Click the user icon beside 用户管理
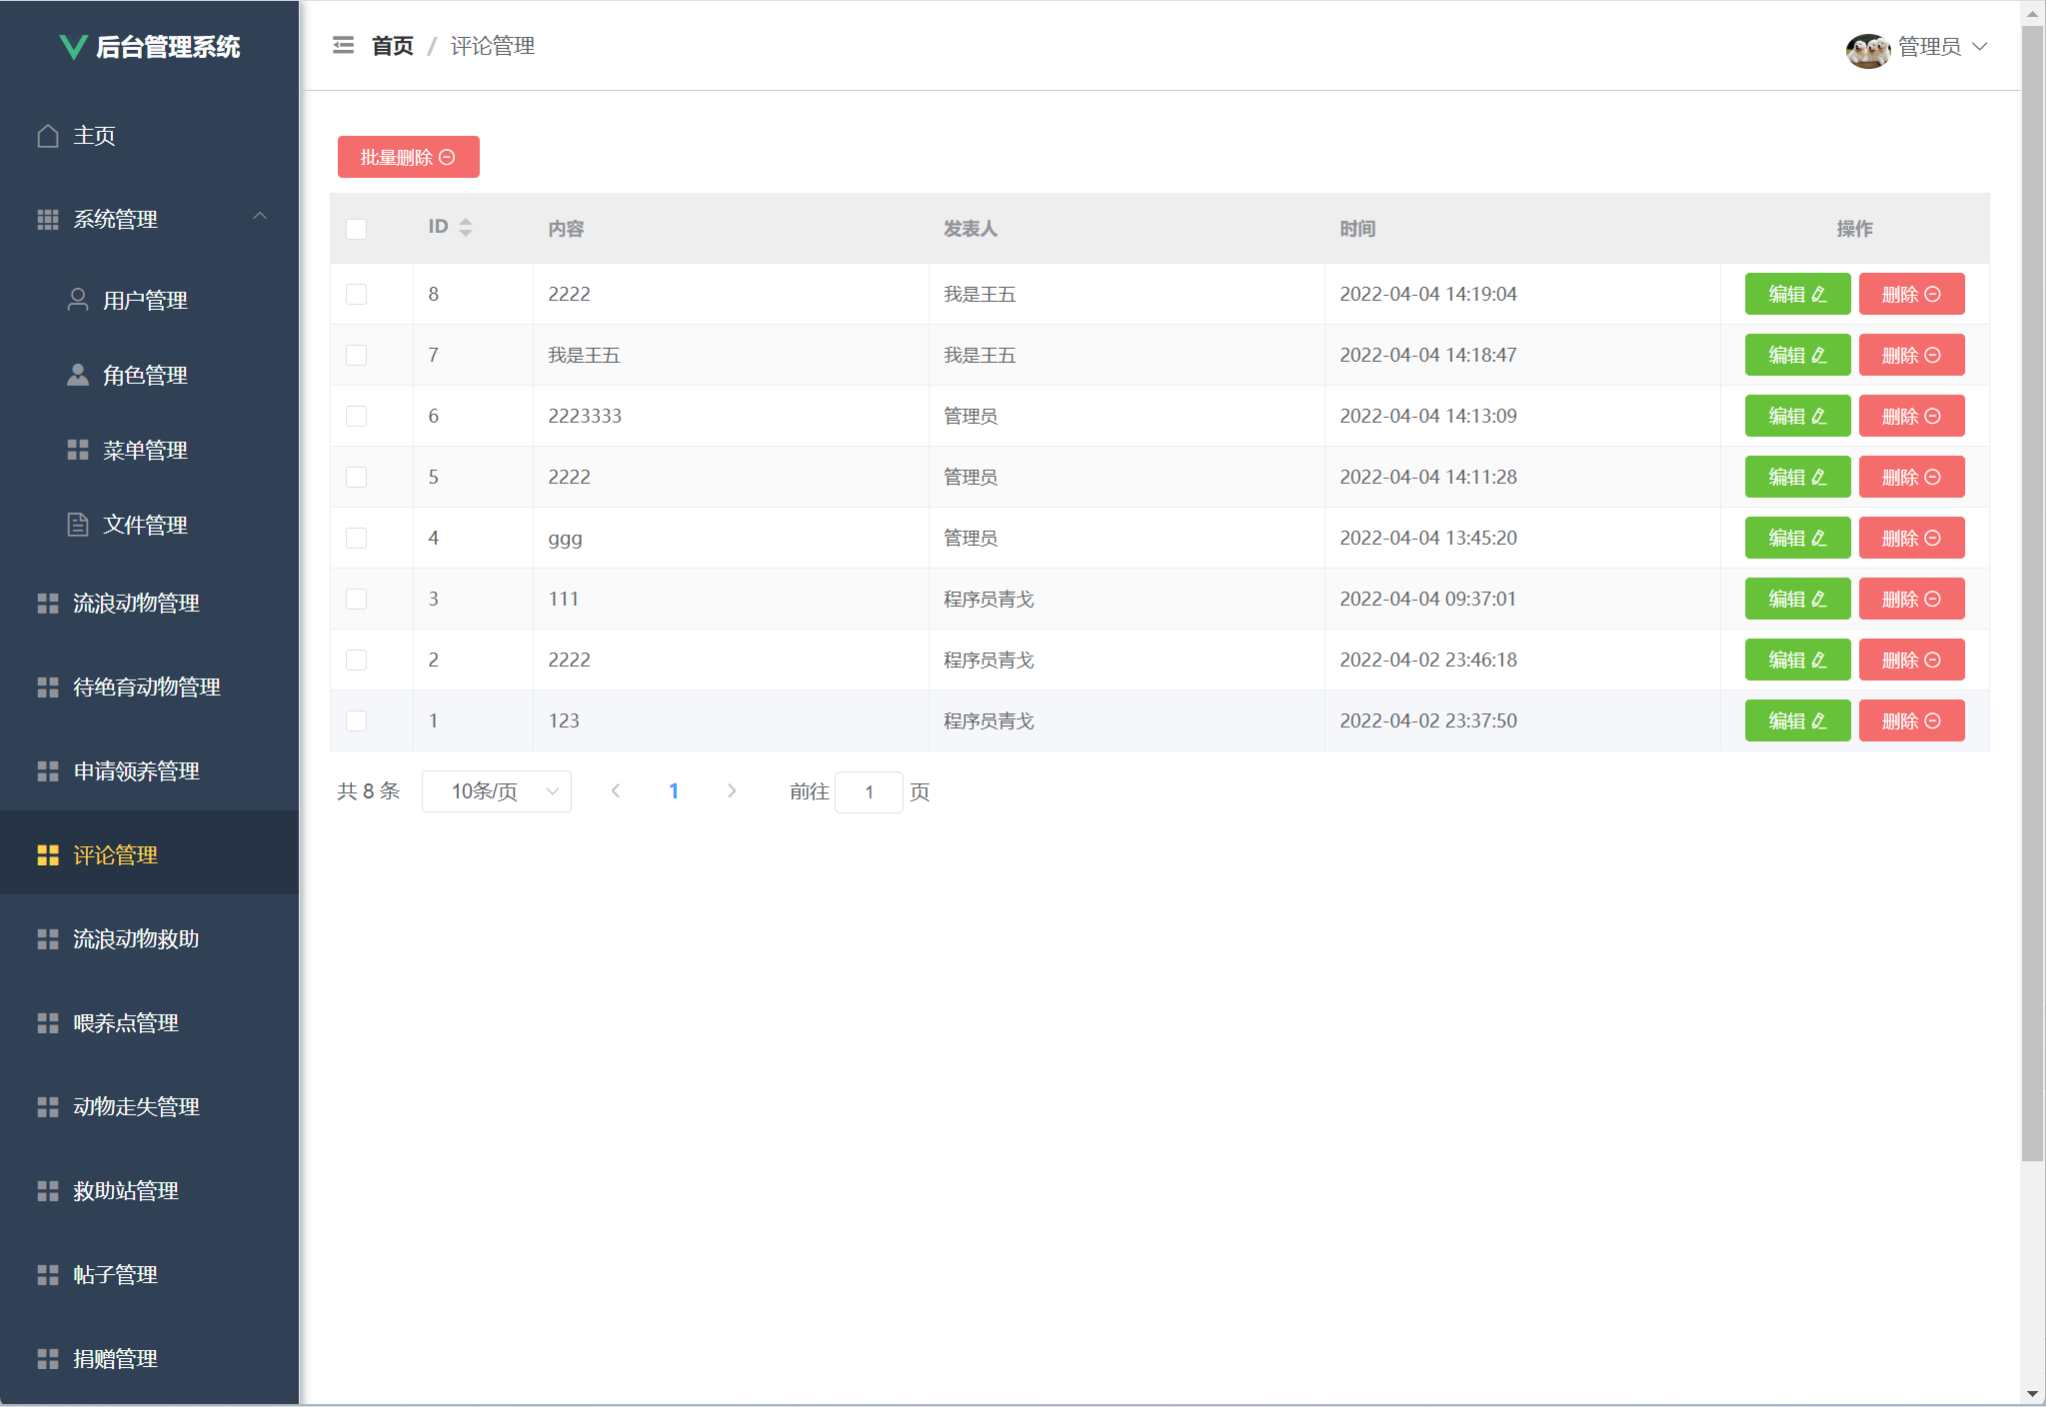The width and height of the screenshot is (2046, 1407). (x=77, y=299)
